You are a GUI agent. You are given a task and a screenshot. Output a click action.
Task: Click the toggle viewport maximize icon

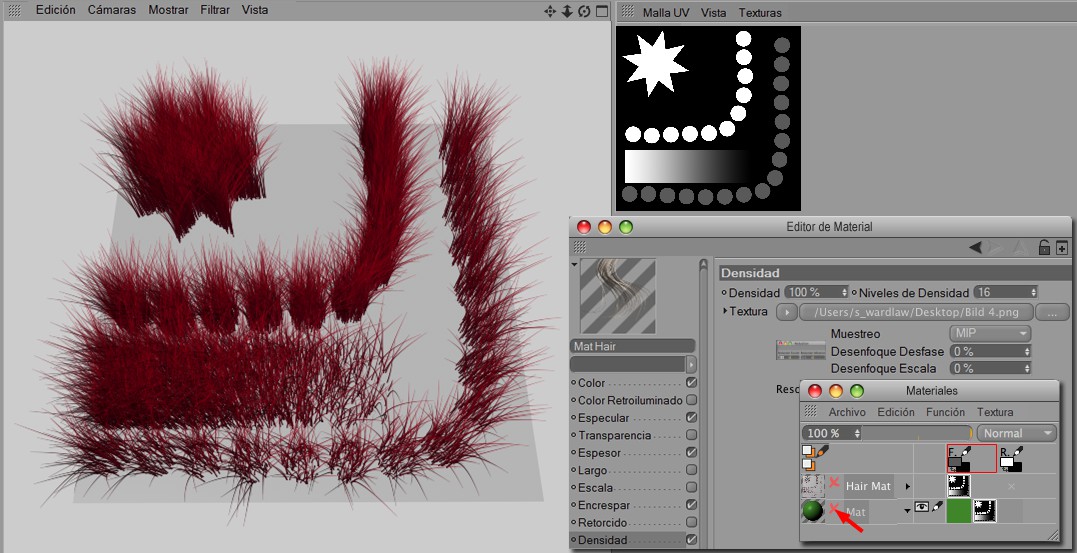point(602,11)
